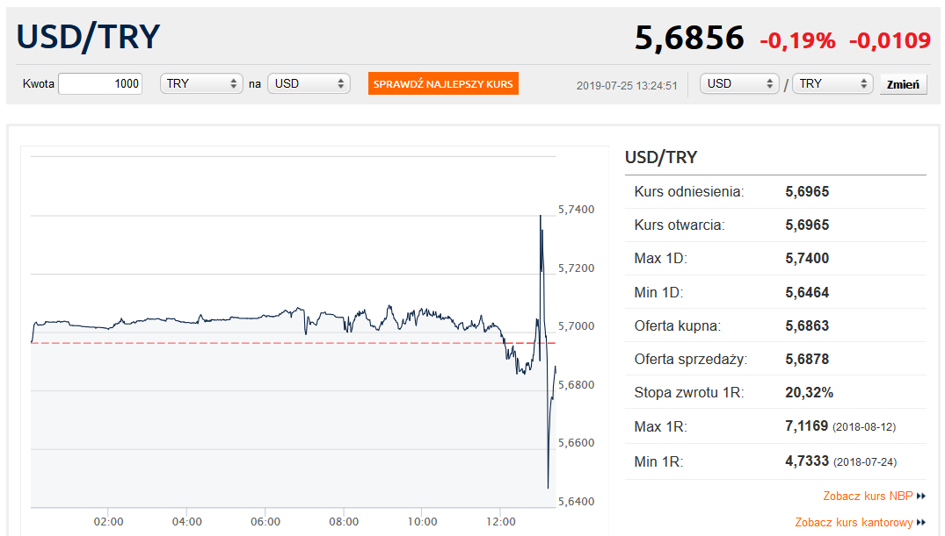Click the double-arrow icon beside Zobacz kurs NBP

pyautogui.click(x=921, y=496)
